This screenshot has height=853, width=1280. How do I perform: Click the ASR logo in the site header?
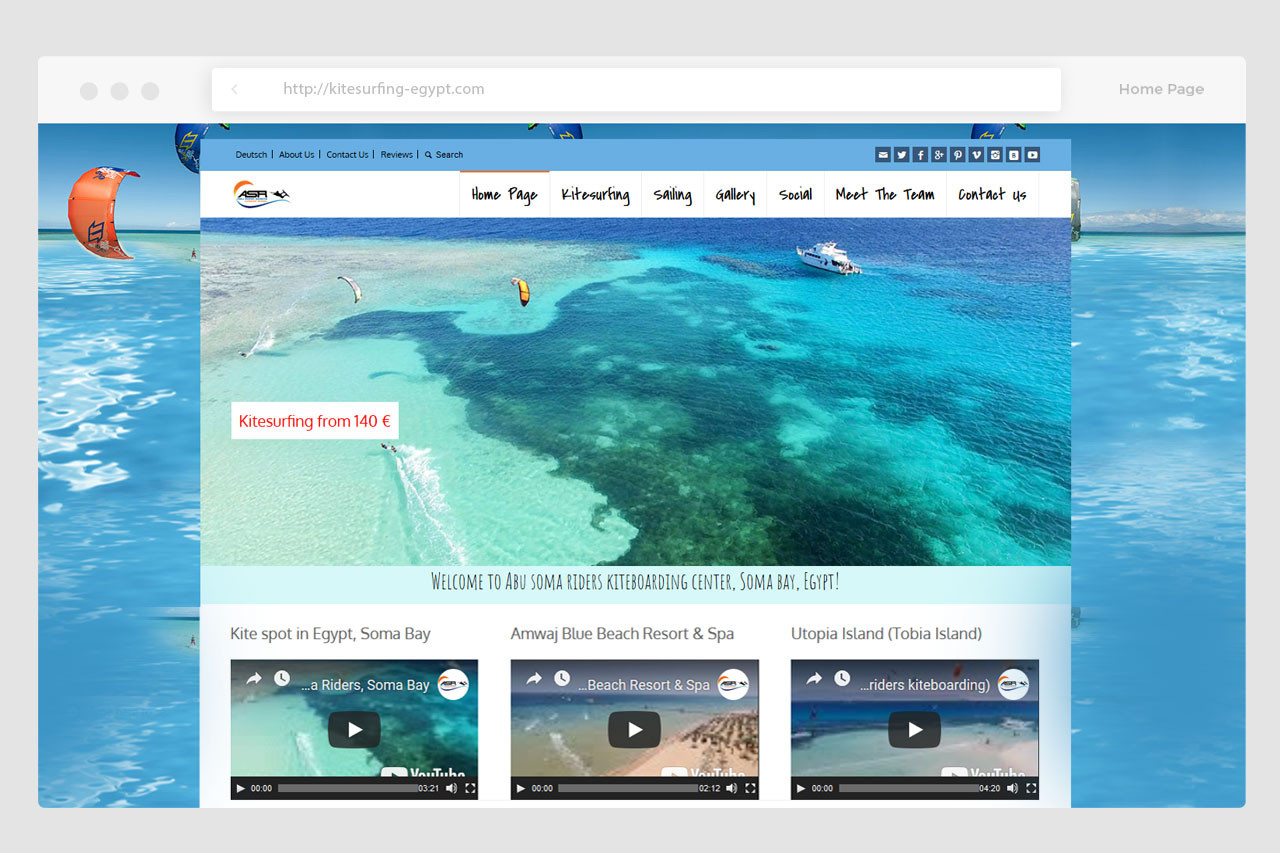click(x=262, y=194)
